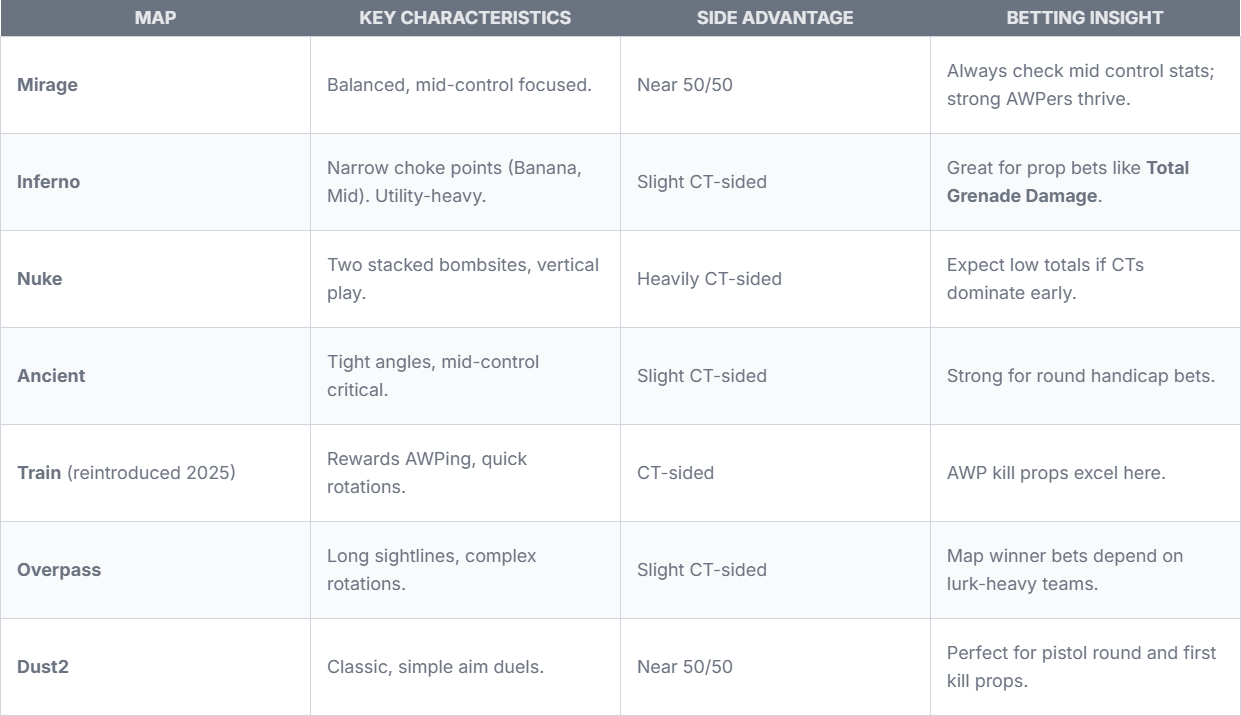1241x716 pixels.
Task: Click the BETTING INSIGHT column header
Action: (1085, 18)
